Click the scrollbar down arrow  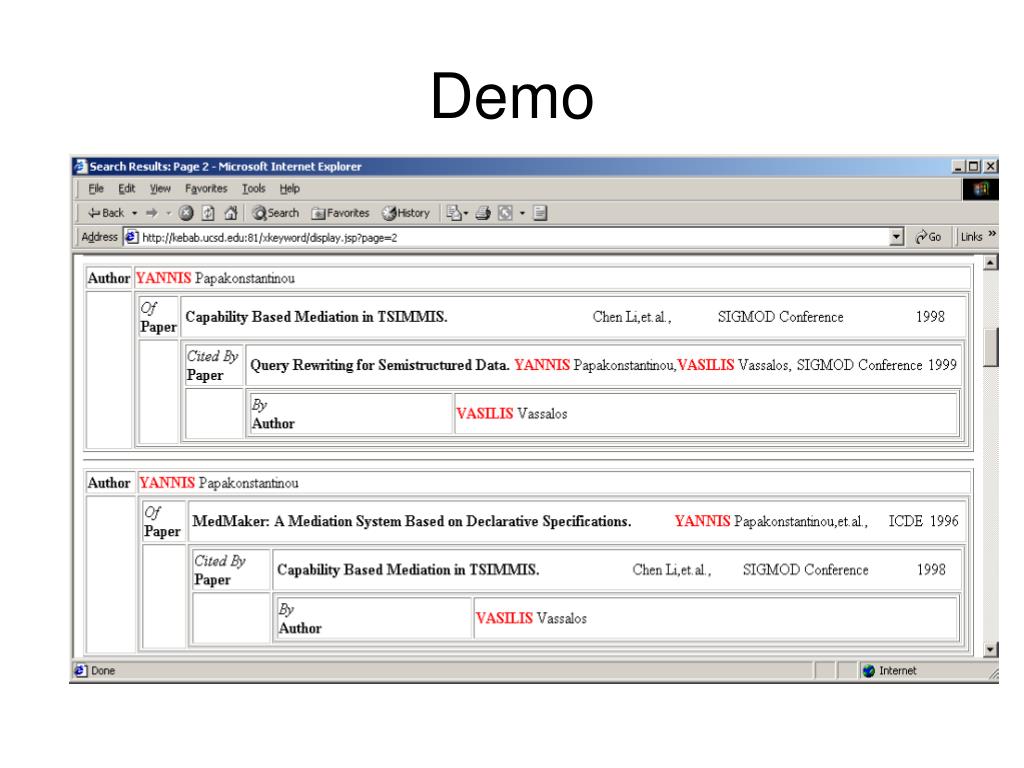tap(990, 649)
